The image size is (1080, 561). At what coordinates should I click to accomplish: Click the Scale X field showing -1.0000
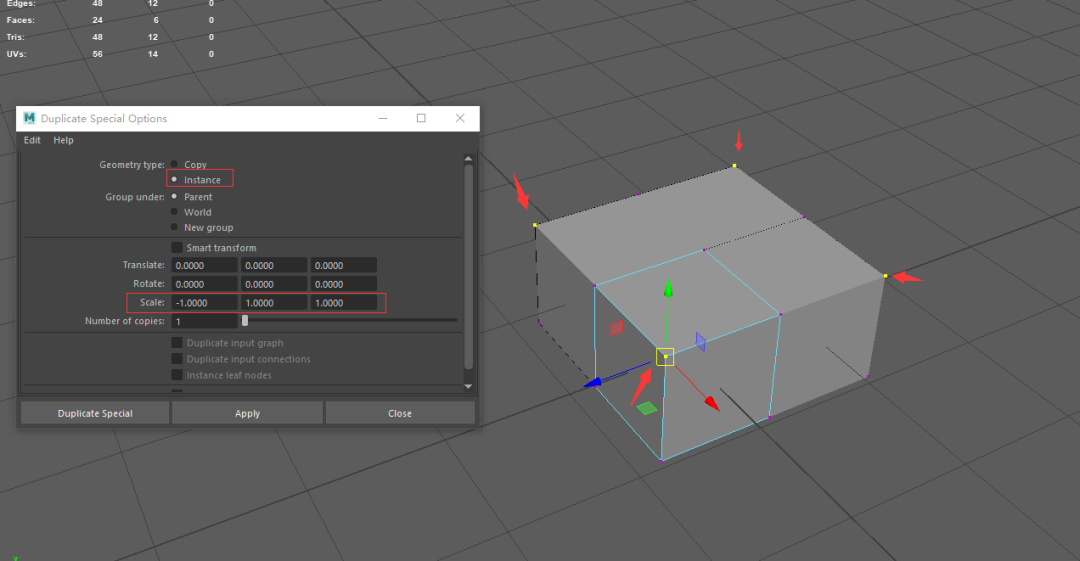pos(205,303)
